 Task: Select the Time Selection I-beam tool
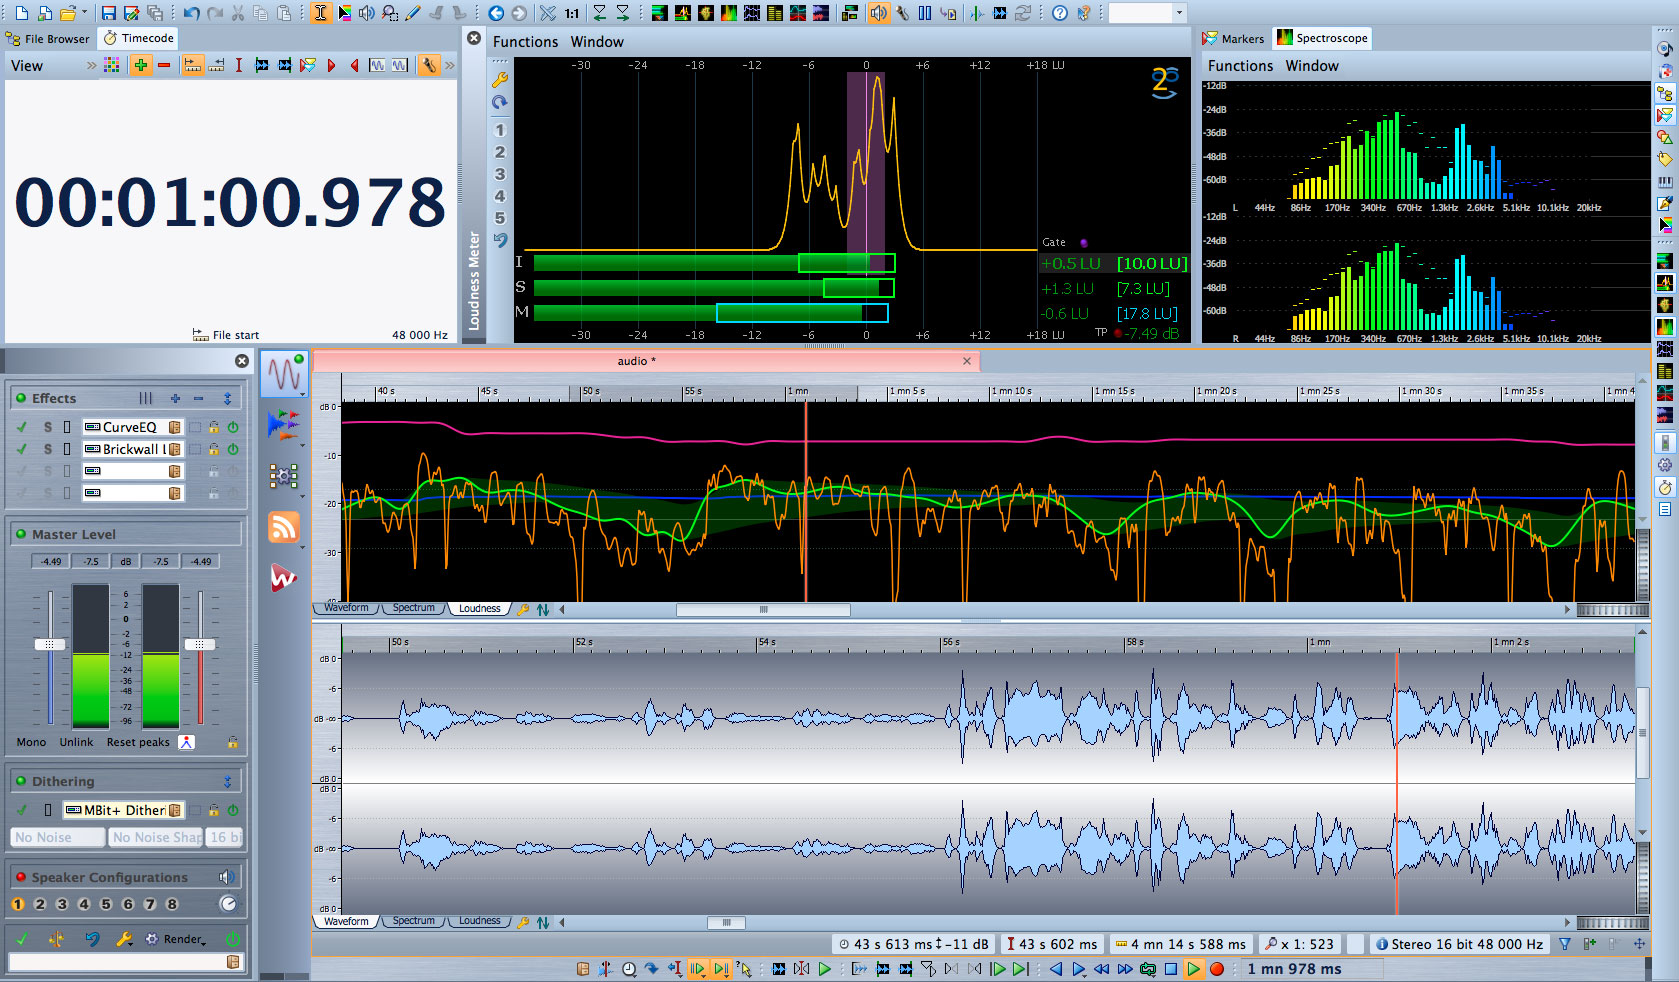[320, 13]
